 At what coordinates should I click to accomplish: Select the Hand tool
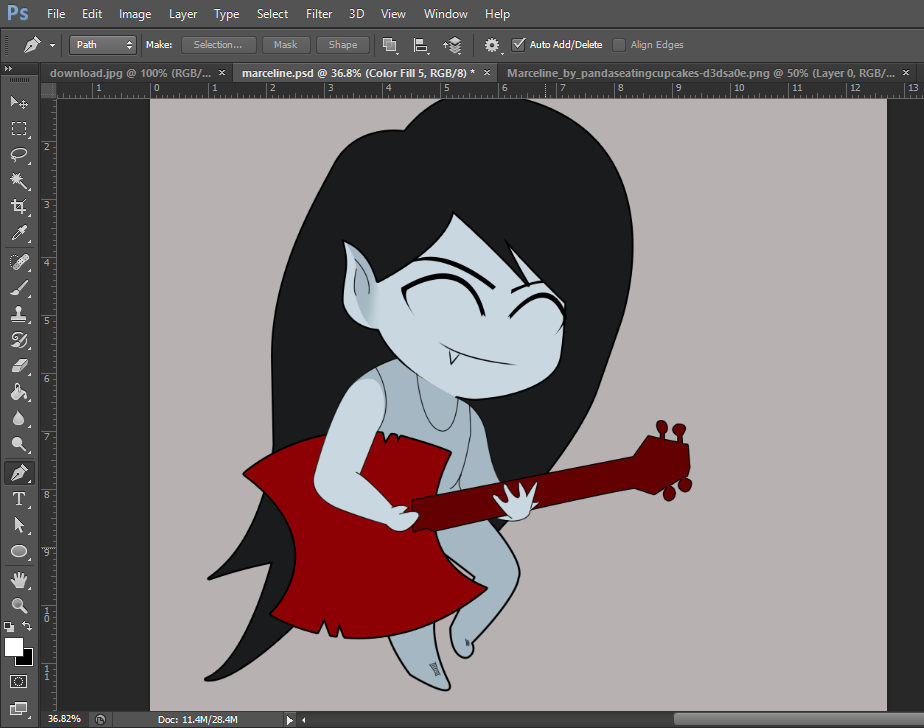[x=19, y=580]
